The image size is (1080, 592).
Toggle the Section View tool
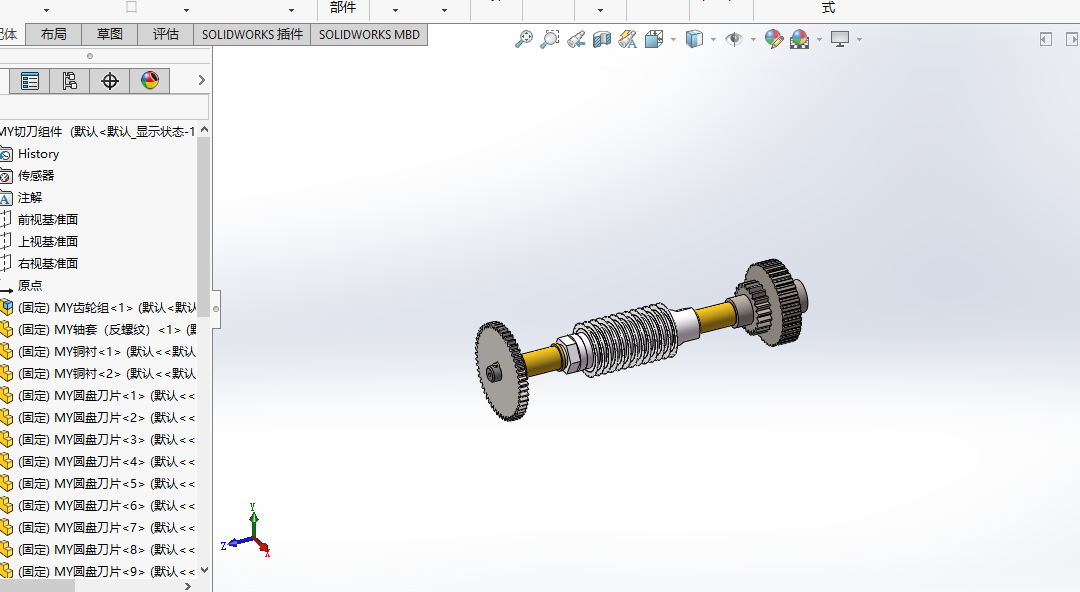602,39
